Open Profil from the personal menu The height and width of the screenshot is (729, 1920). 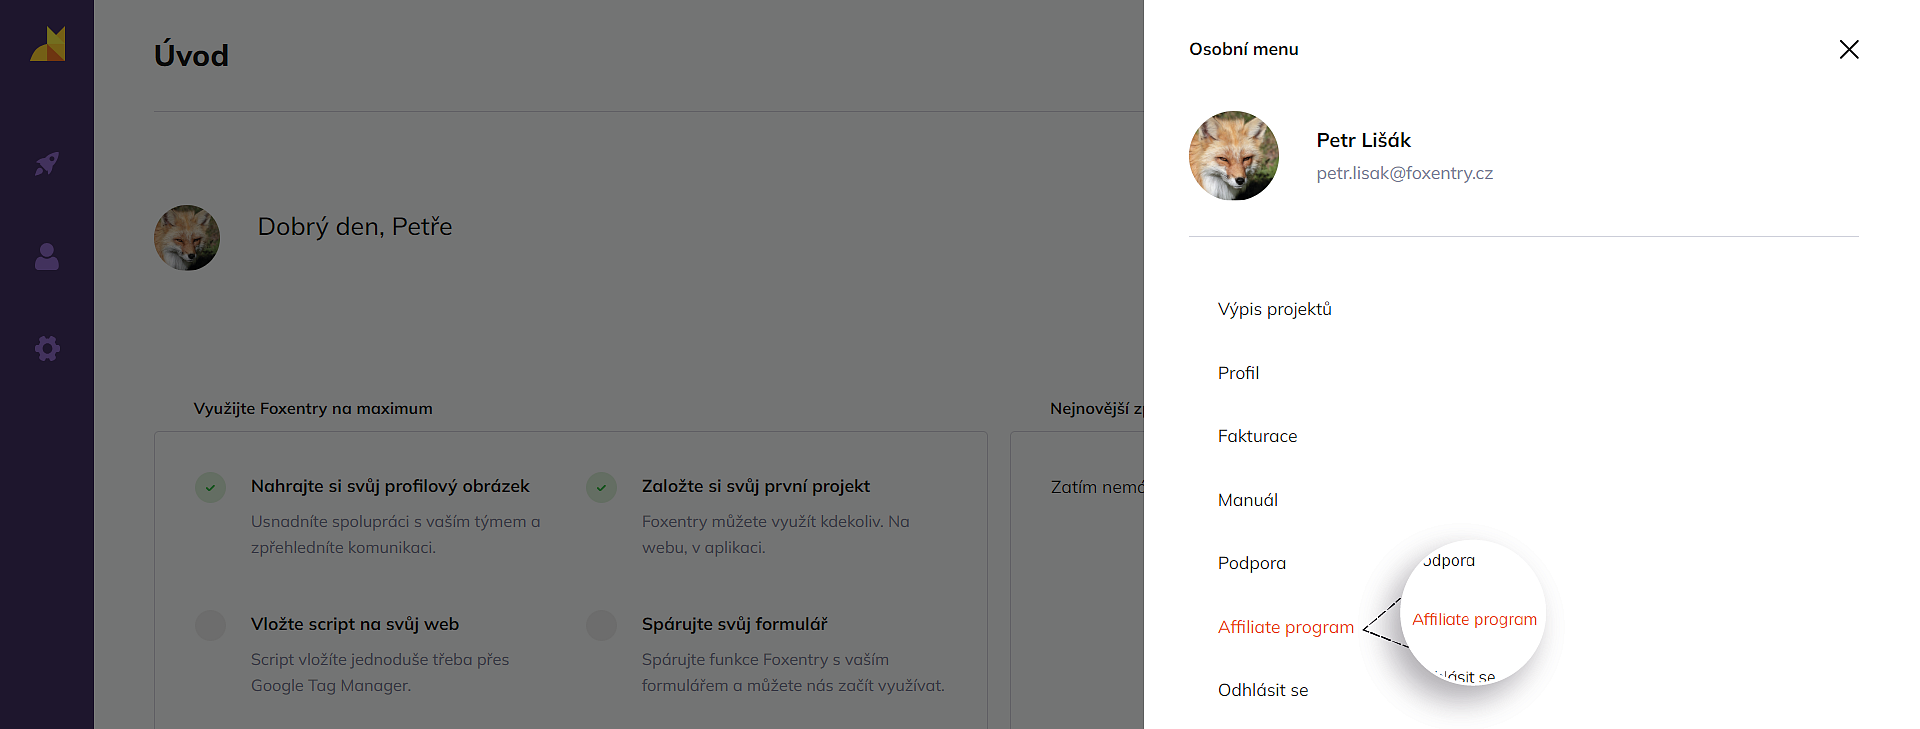[1238, 373]
